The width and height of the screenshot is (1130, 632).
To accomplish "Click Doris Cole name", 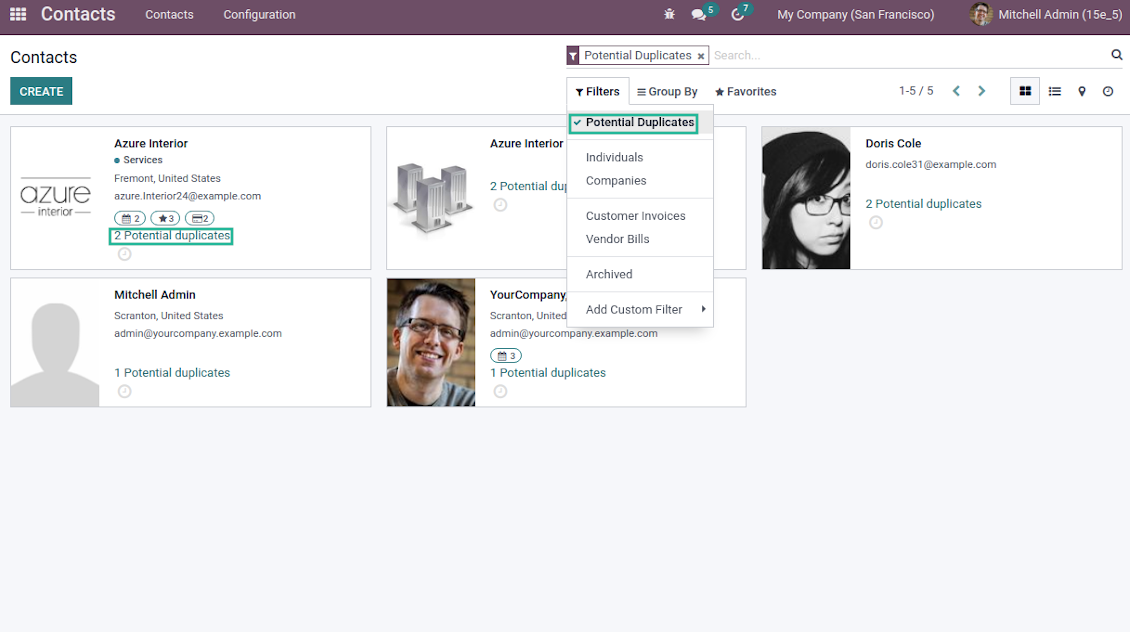I will coord(893,143).
